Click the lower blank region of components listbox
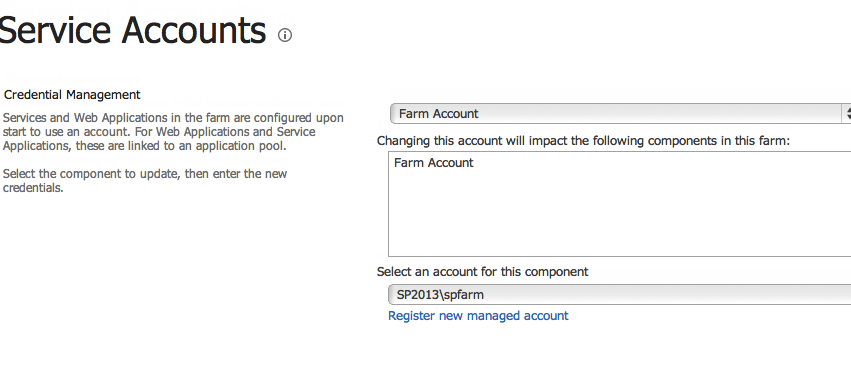 (619, 234)
